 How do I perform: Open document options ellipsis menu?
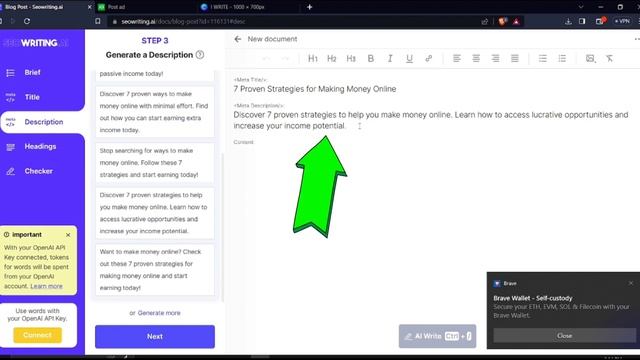click(x=637, y=39)
